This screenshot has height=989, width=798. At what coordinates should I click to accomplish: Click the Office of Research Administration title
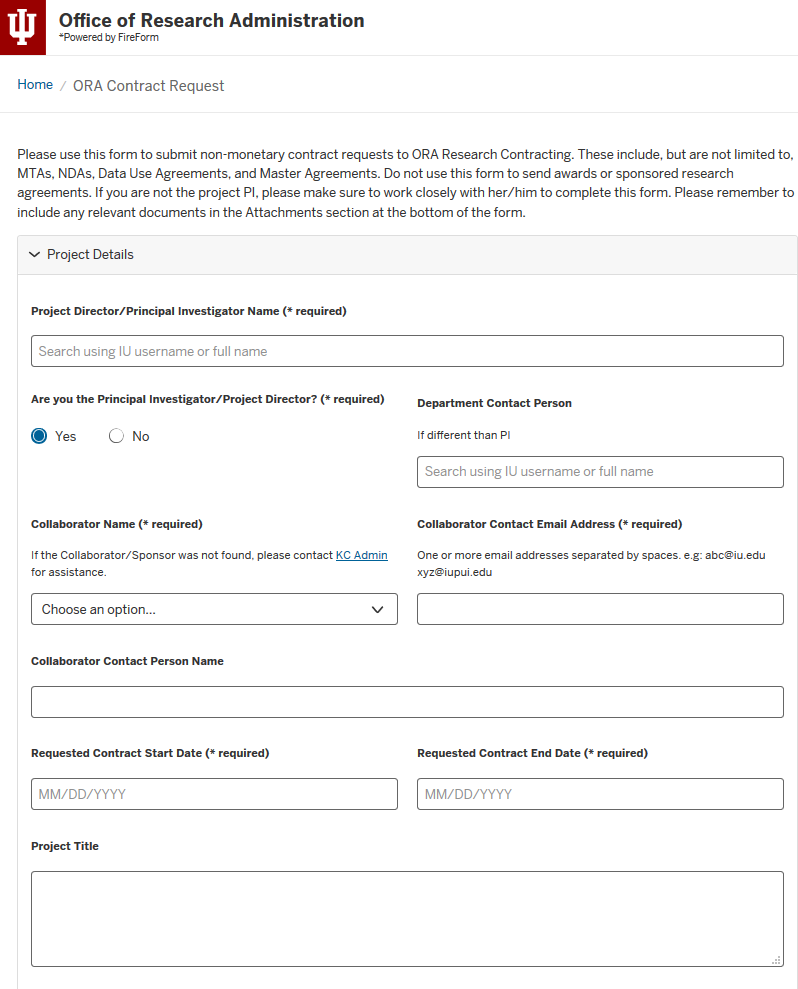[211, 20]
